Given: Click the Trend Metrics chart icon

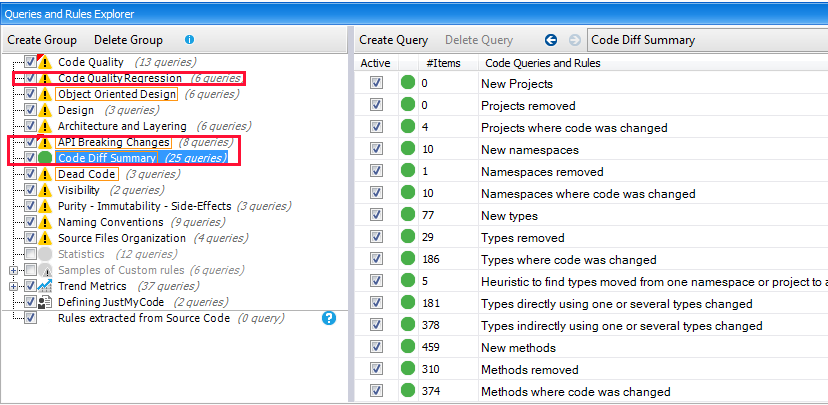Looking at the screenshot, I should tap(45, 286).
